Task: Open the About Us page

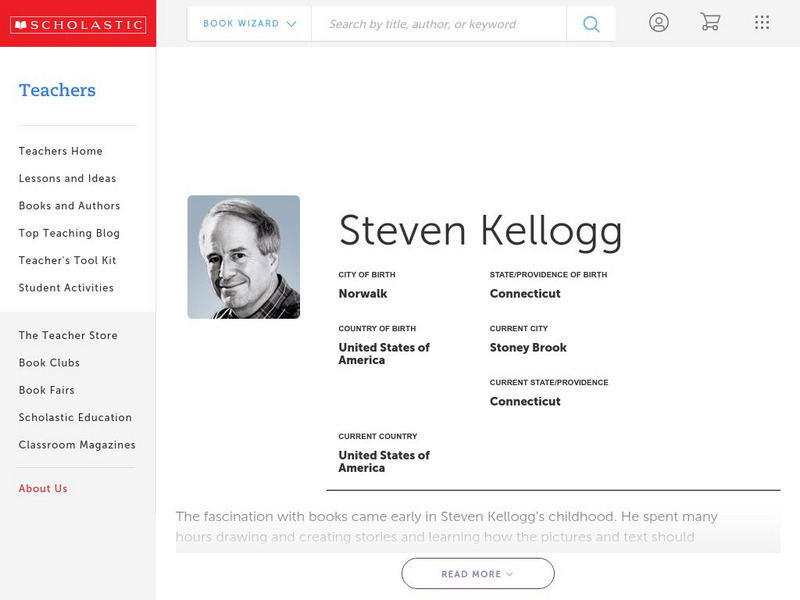Action: 43,489
